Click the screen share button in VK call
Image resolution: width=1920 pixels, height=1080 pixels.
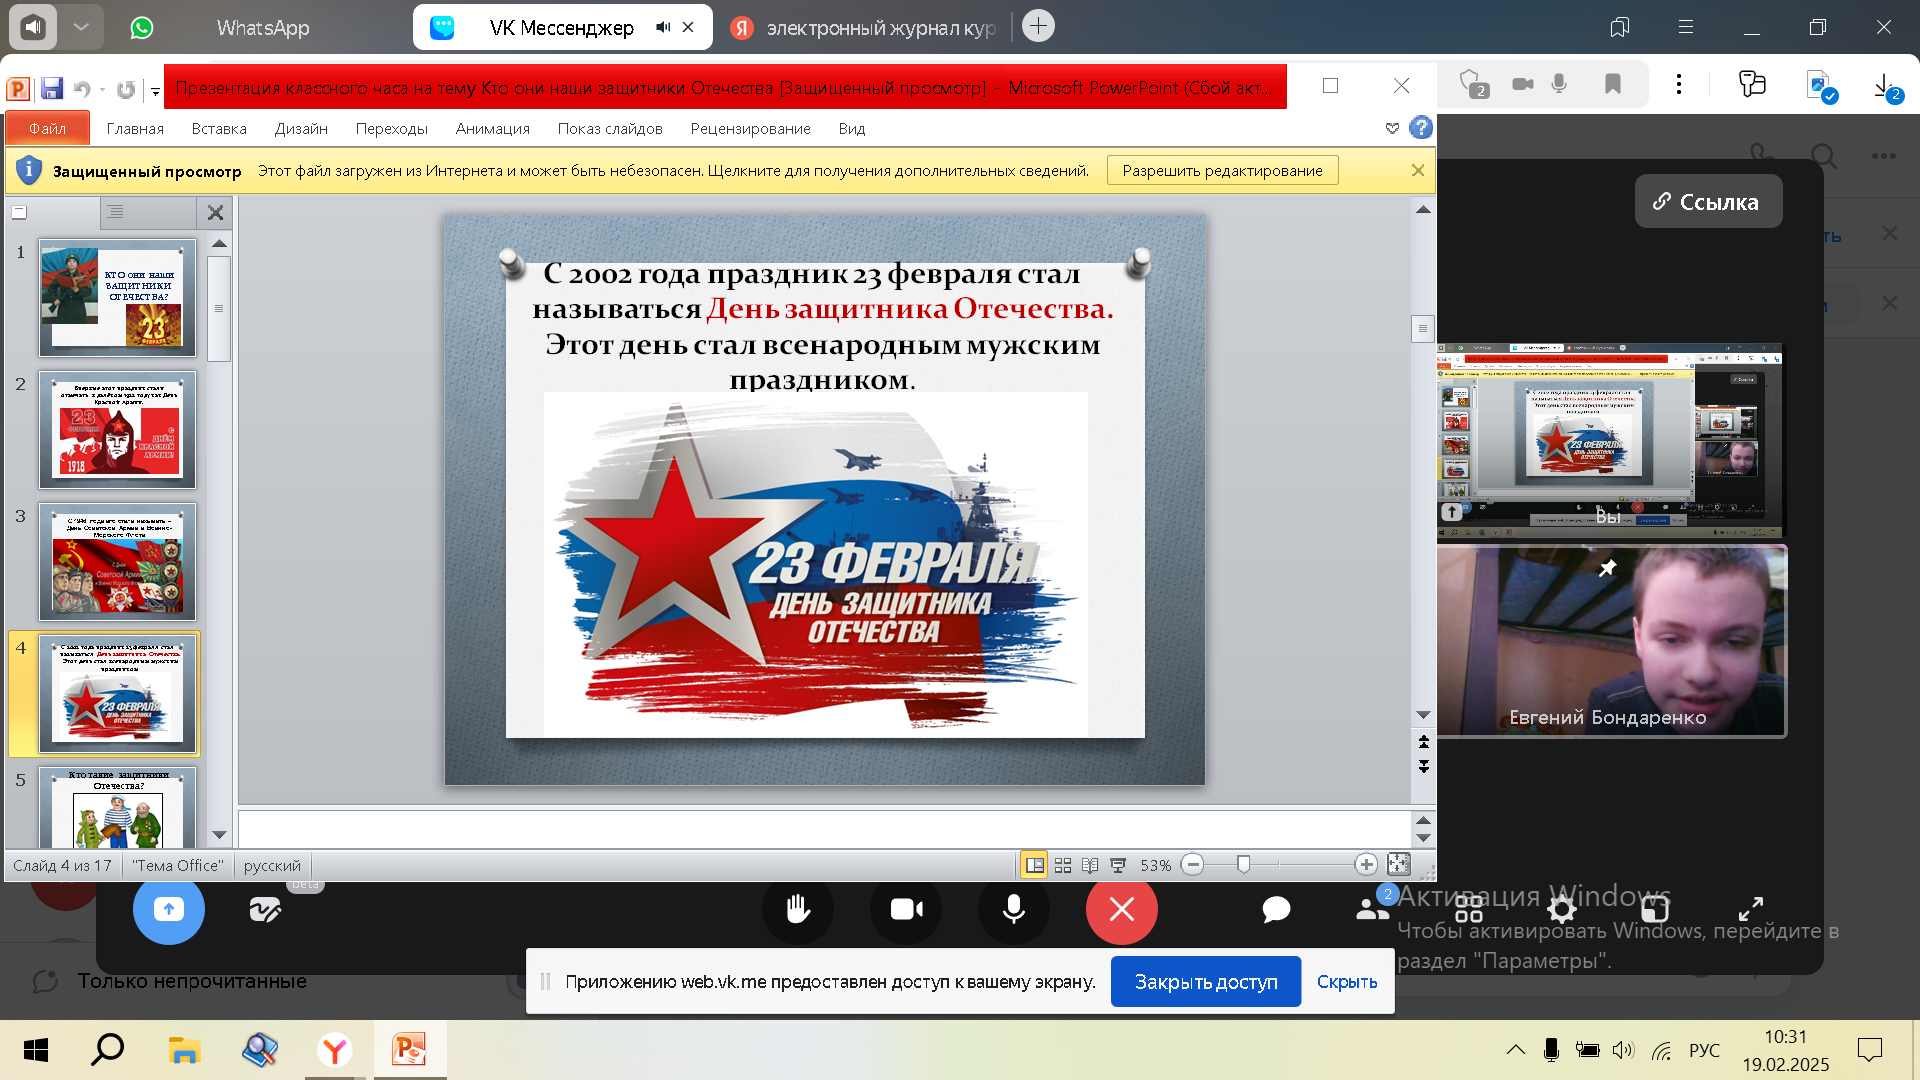tap(169, 909)
